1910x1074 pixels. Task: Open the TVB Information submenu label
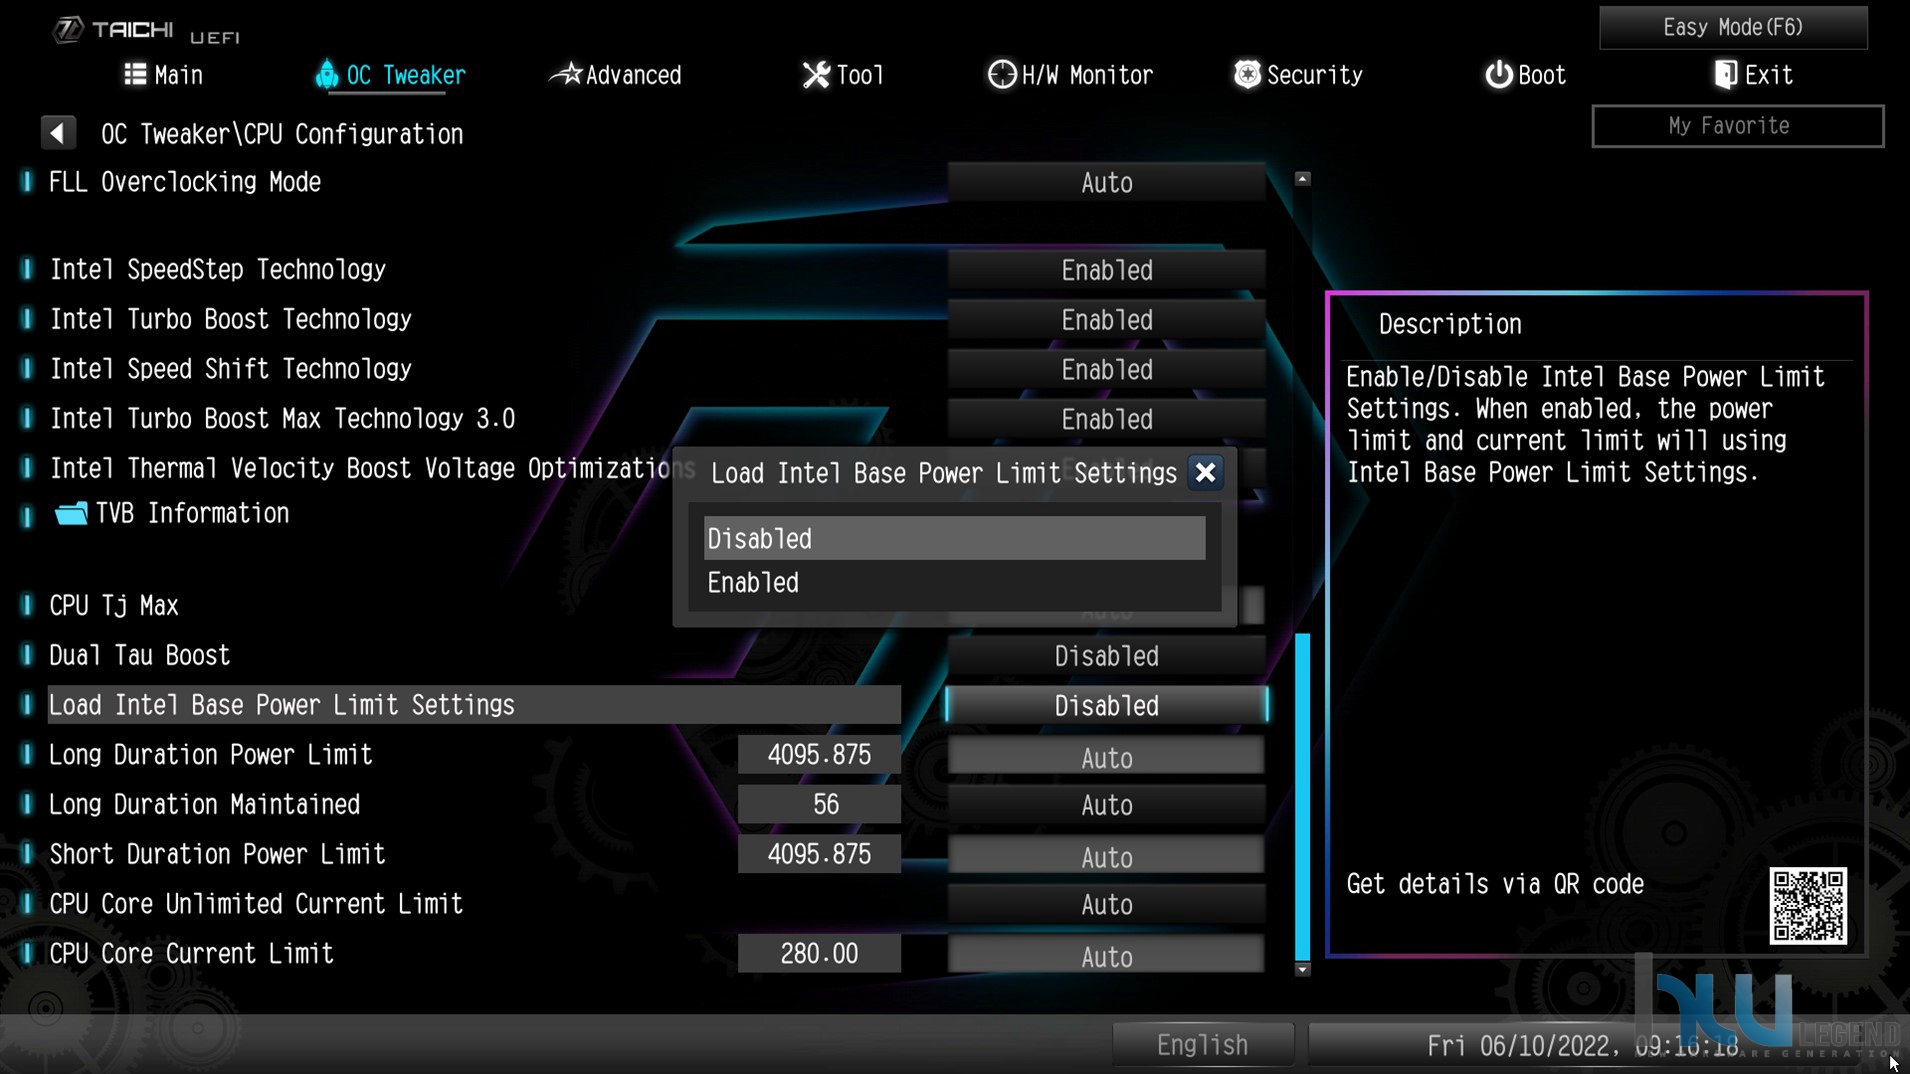192,514
